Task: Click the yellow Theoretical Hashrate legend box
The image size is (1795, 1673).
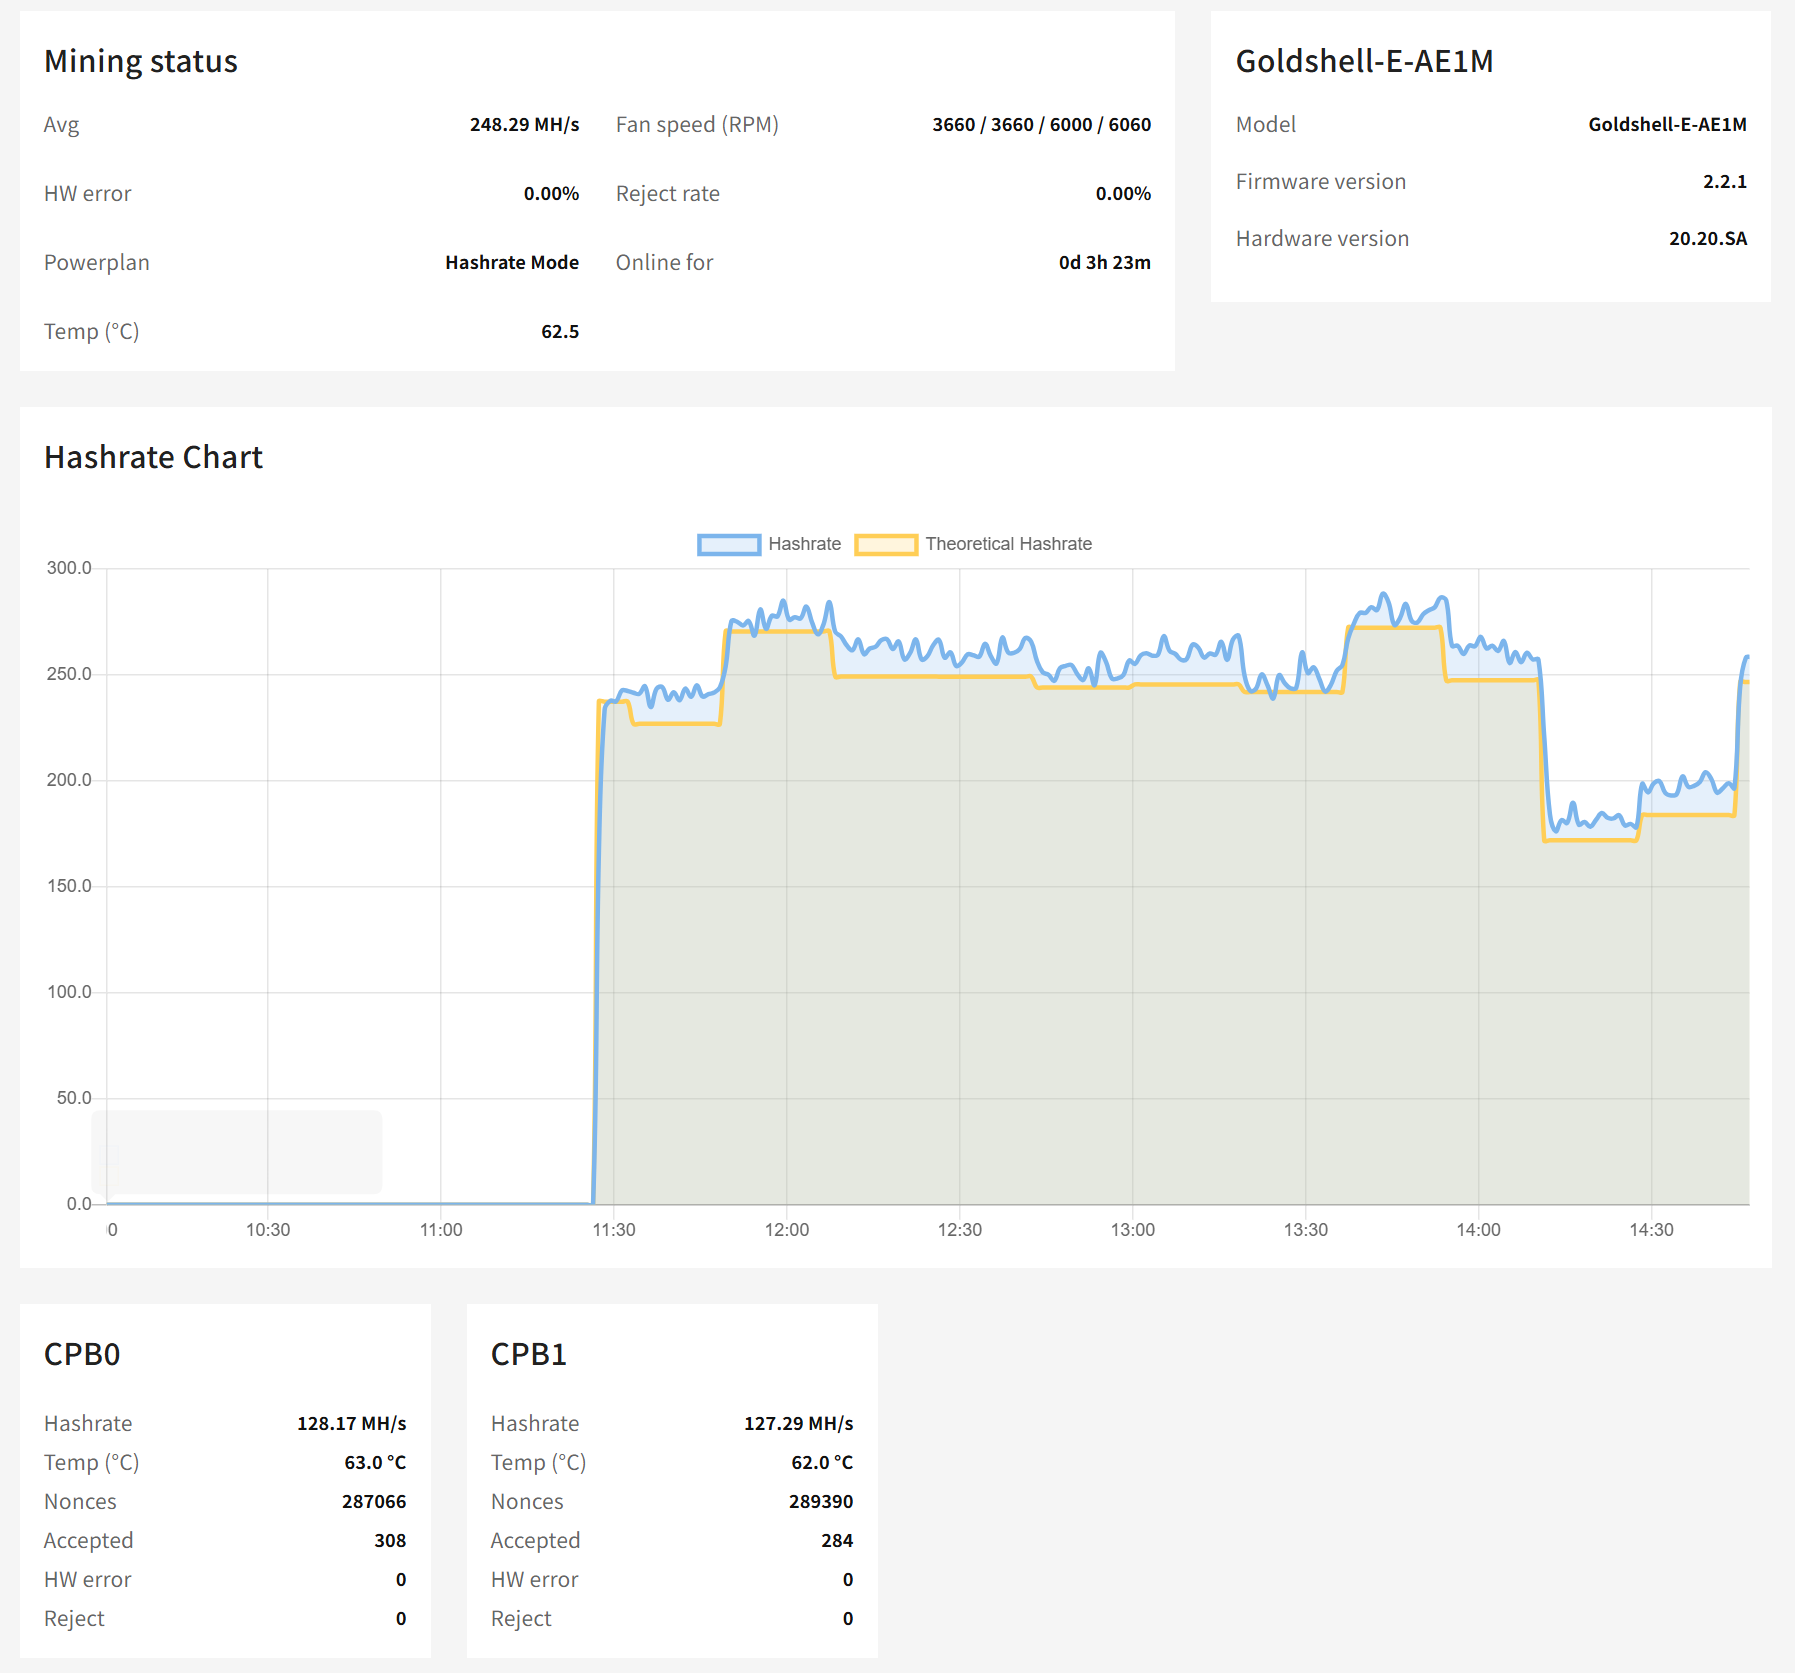Action: pos(886,544)
